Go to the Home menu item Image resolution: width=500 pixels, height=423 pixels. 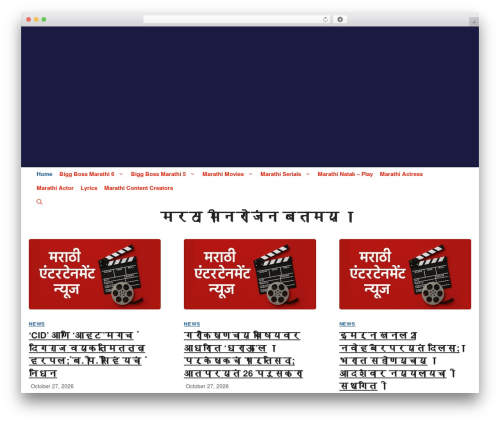(x=44, y=174)
